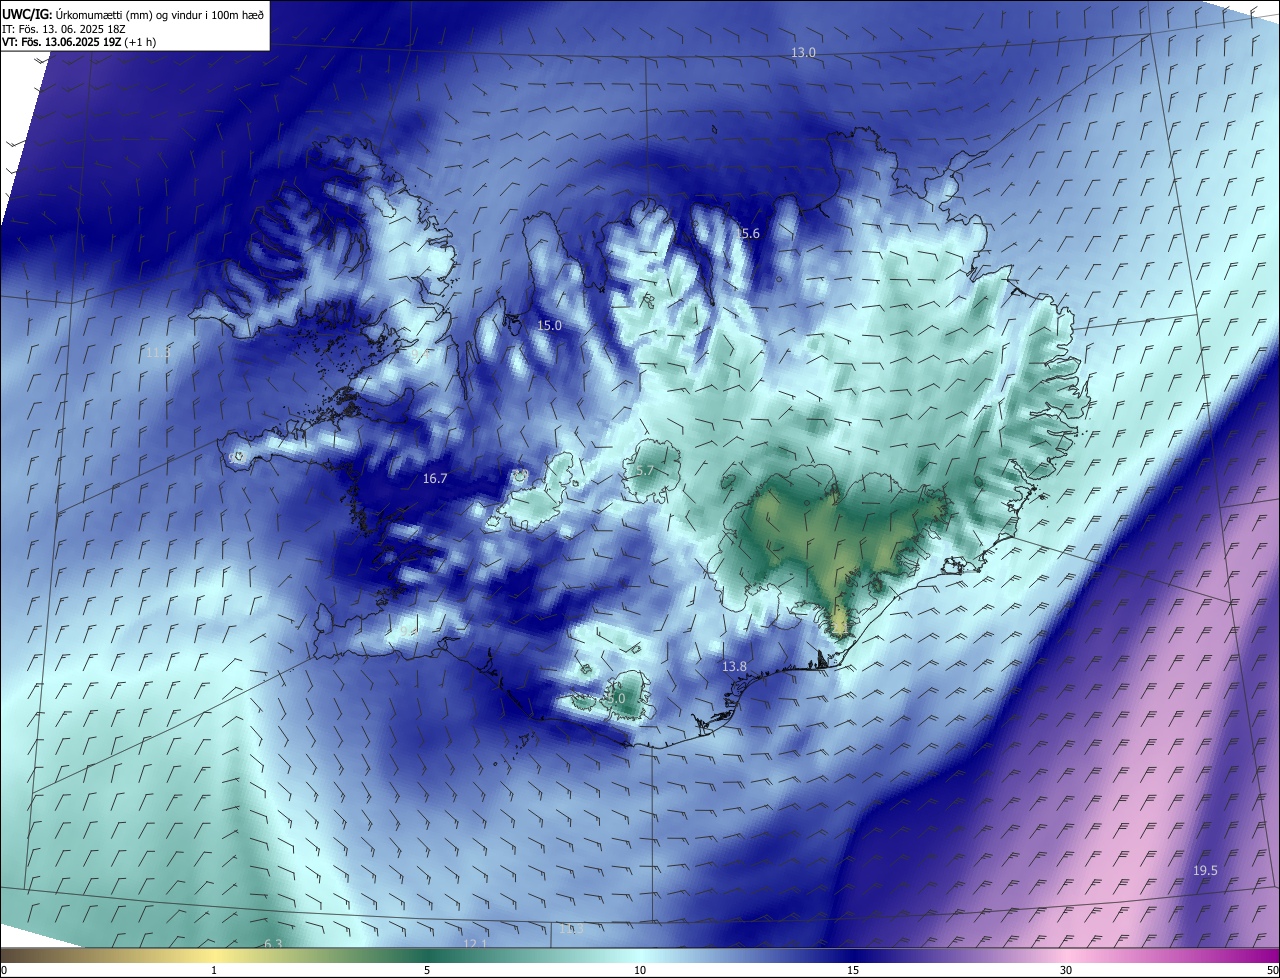
Task: Click the 16.7 value label on the map
Action: click(x=435, y=479)
